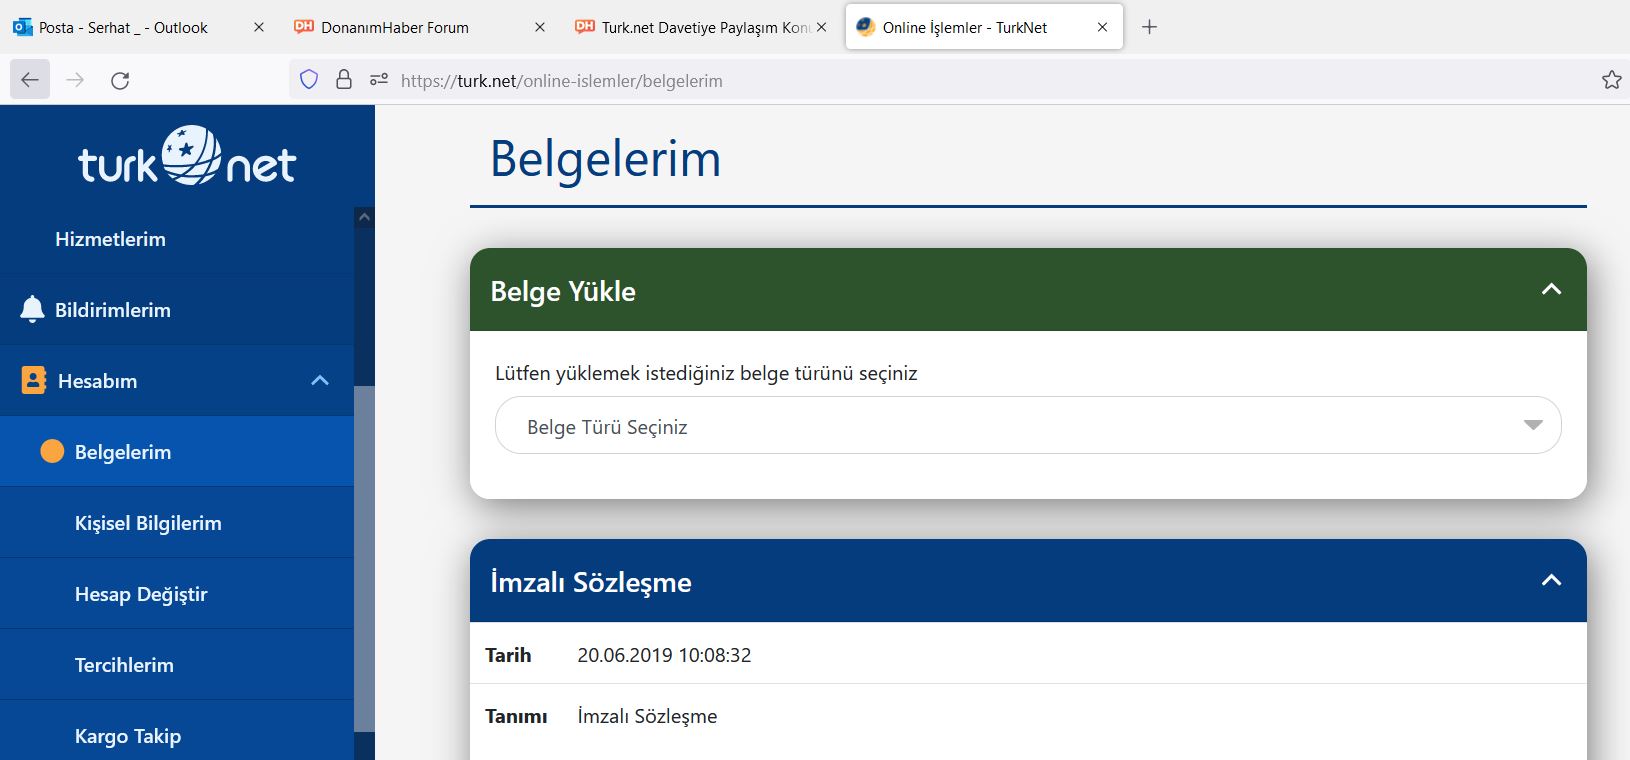
Task: Switch to the Turk.net Davetiye Paylaşım tab
Action: tap(695, 27)
